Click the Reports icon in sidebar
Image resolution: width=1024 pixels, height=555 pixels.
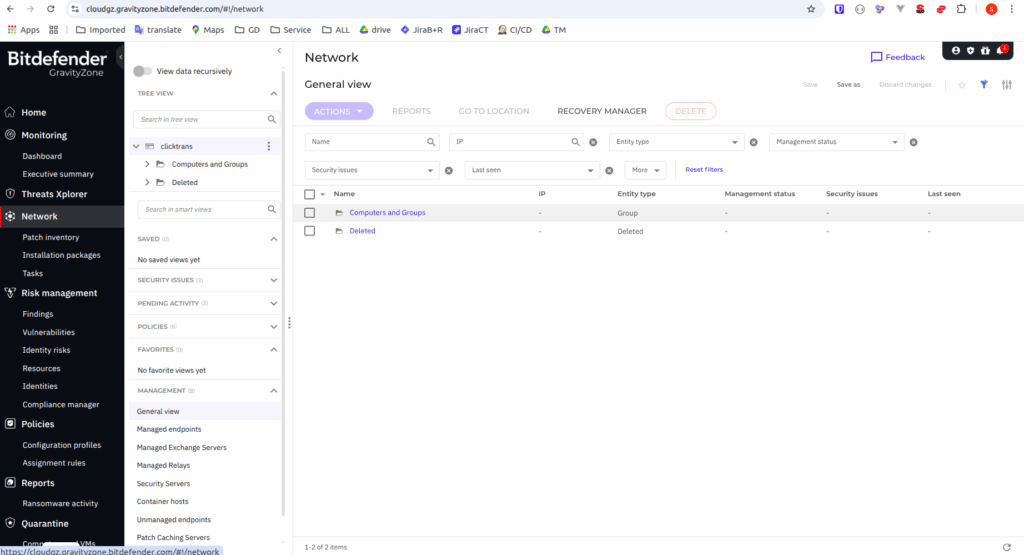[10, 483]
